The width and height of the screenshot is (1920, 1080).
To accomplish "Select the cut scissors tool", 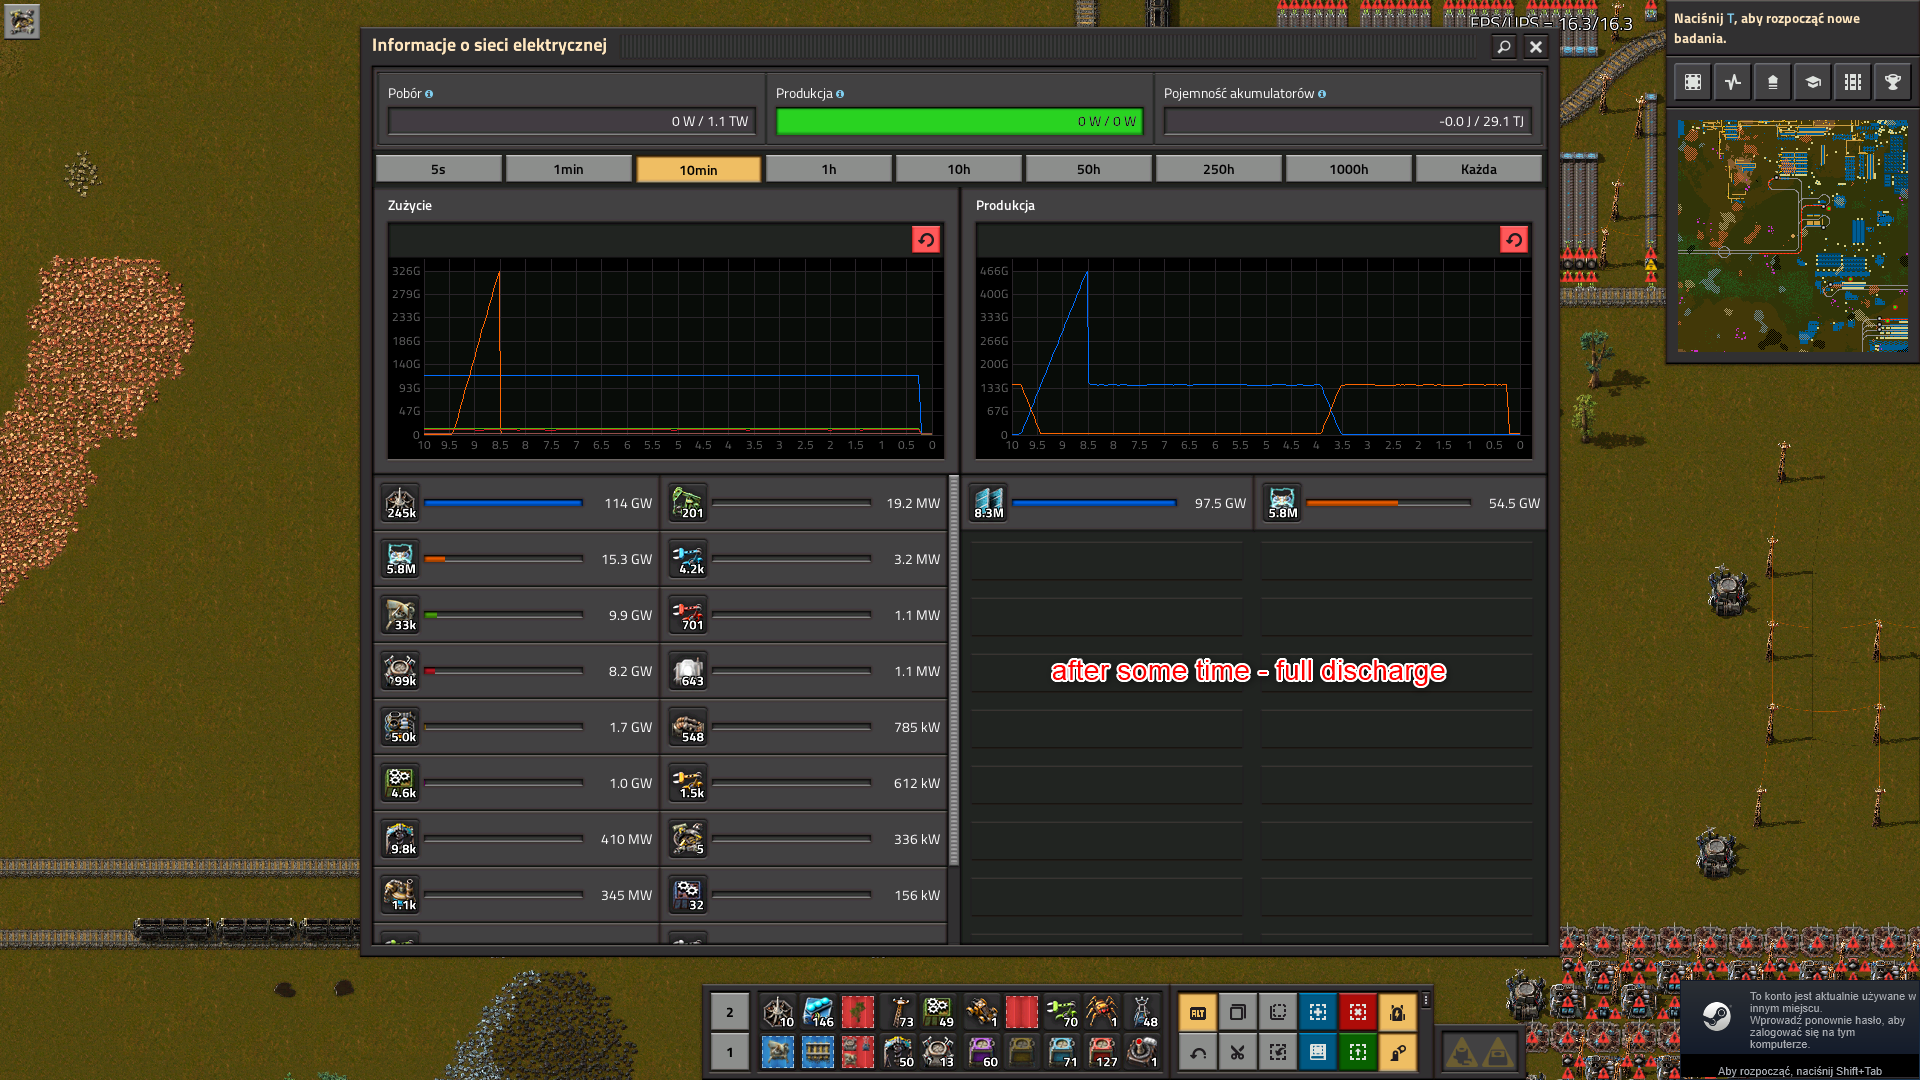I will pos(1237,1052).
